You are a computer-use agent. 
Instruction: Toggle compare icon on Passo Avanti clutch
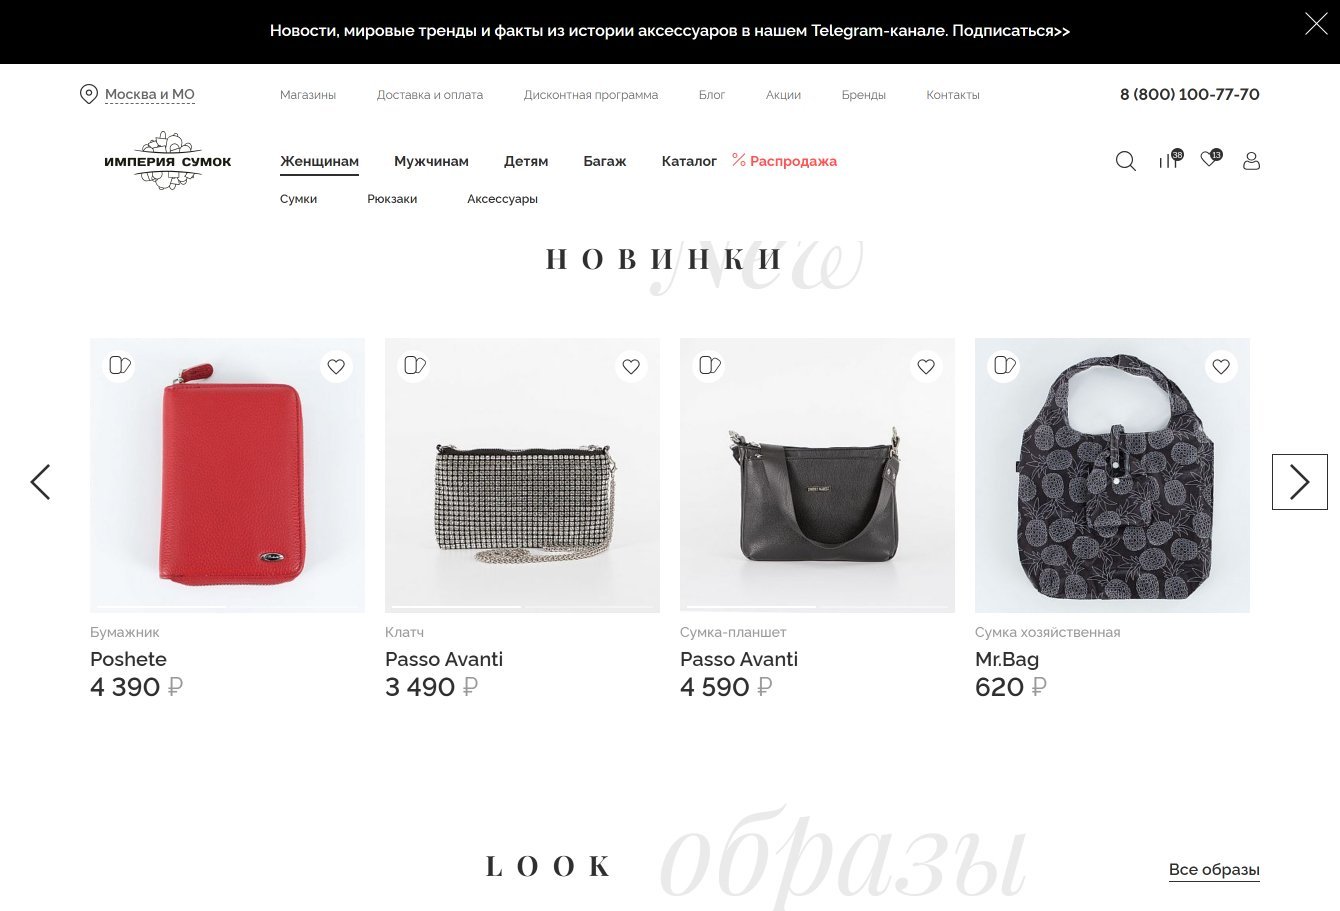tap(415, 365)
